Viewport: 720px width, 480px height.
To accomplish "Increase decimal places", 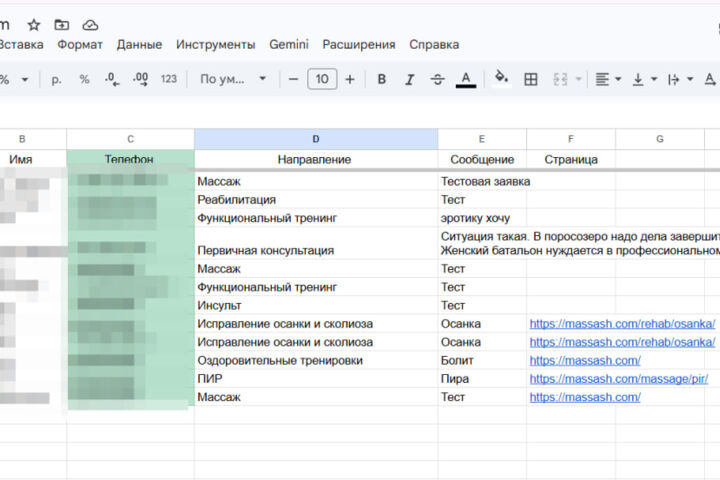I will (x=140, y=79).
